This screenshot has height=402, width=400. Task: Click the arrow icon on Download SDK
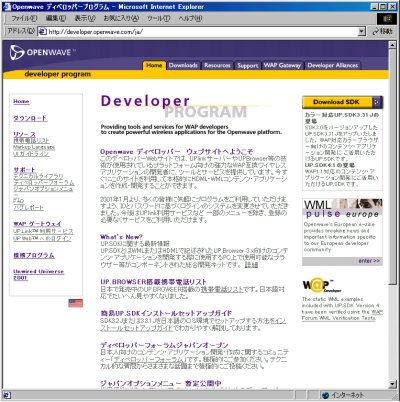[377, 102]
